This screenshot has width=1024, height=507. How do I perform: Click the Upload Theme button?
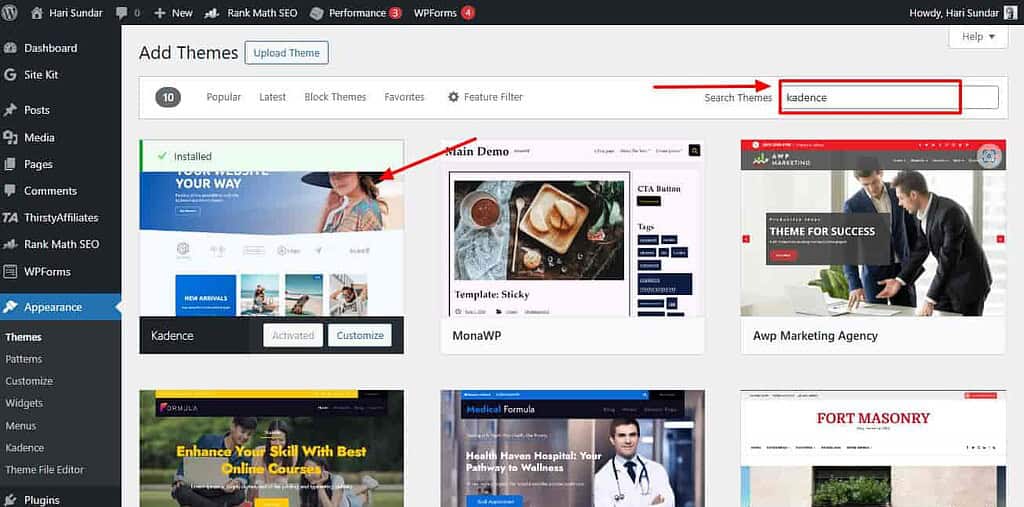pyautogui.click(x=288, y=53)
